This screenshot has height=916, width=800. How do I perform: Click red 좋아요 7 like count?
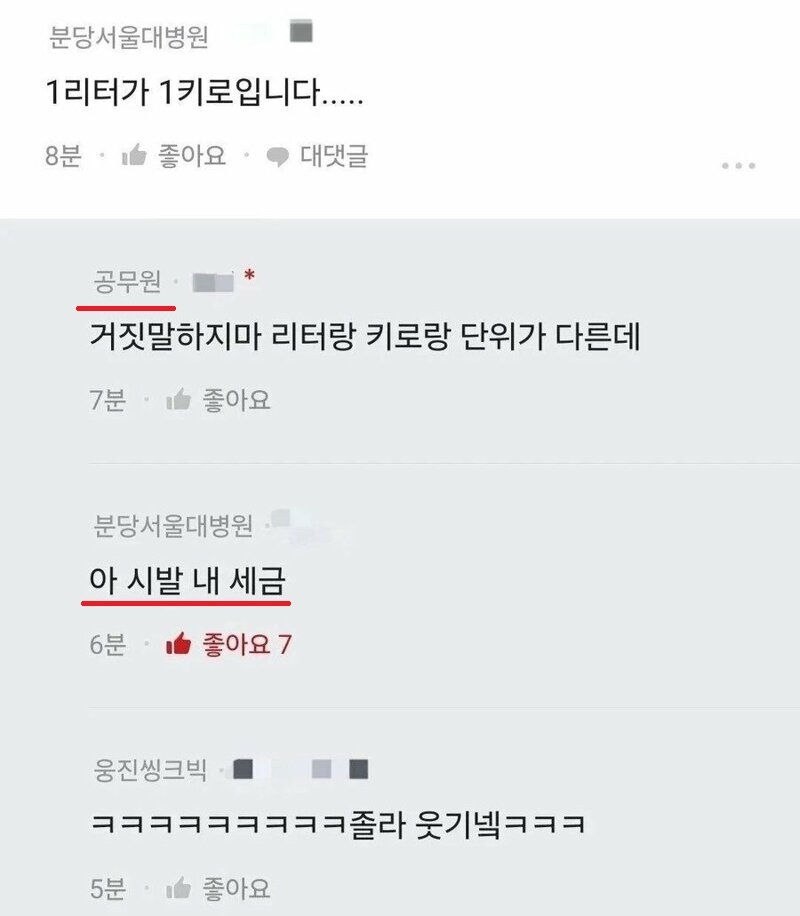coord(247,644)
